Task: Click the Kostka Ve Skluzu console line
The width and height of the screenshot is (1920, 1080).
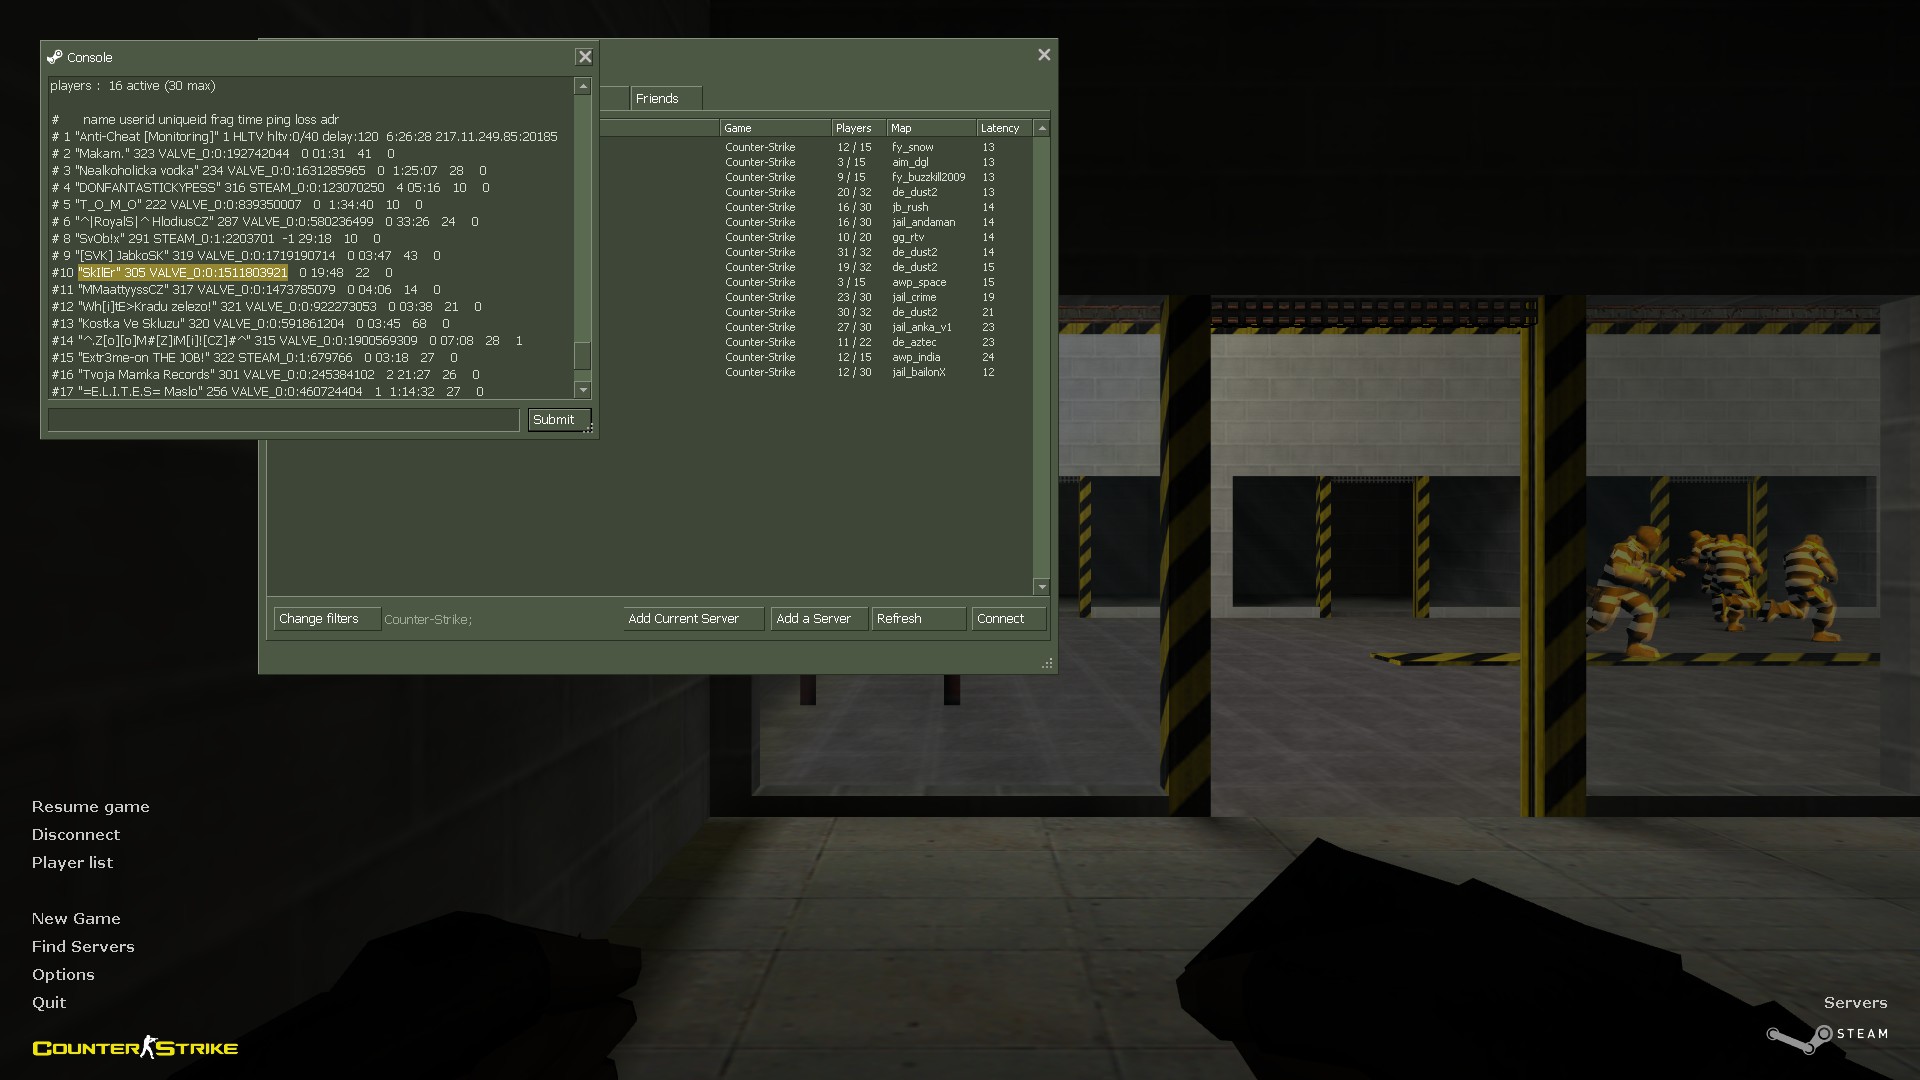Action: click(251, 324)
